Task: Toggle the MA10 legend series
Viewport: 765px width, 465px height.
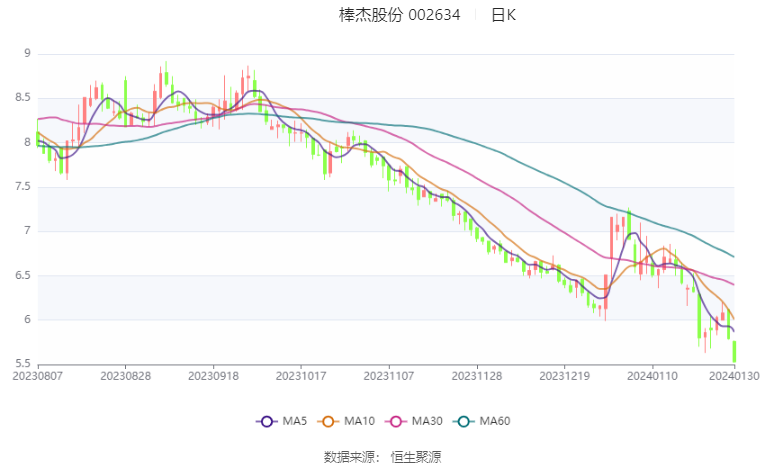Action: point(346,421)
